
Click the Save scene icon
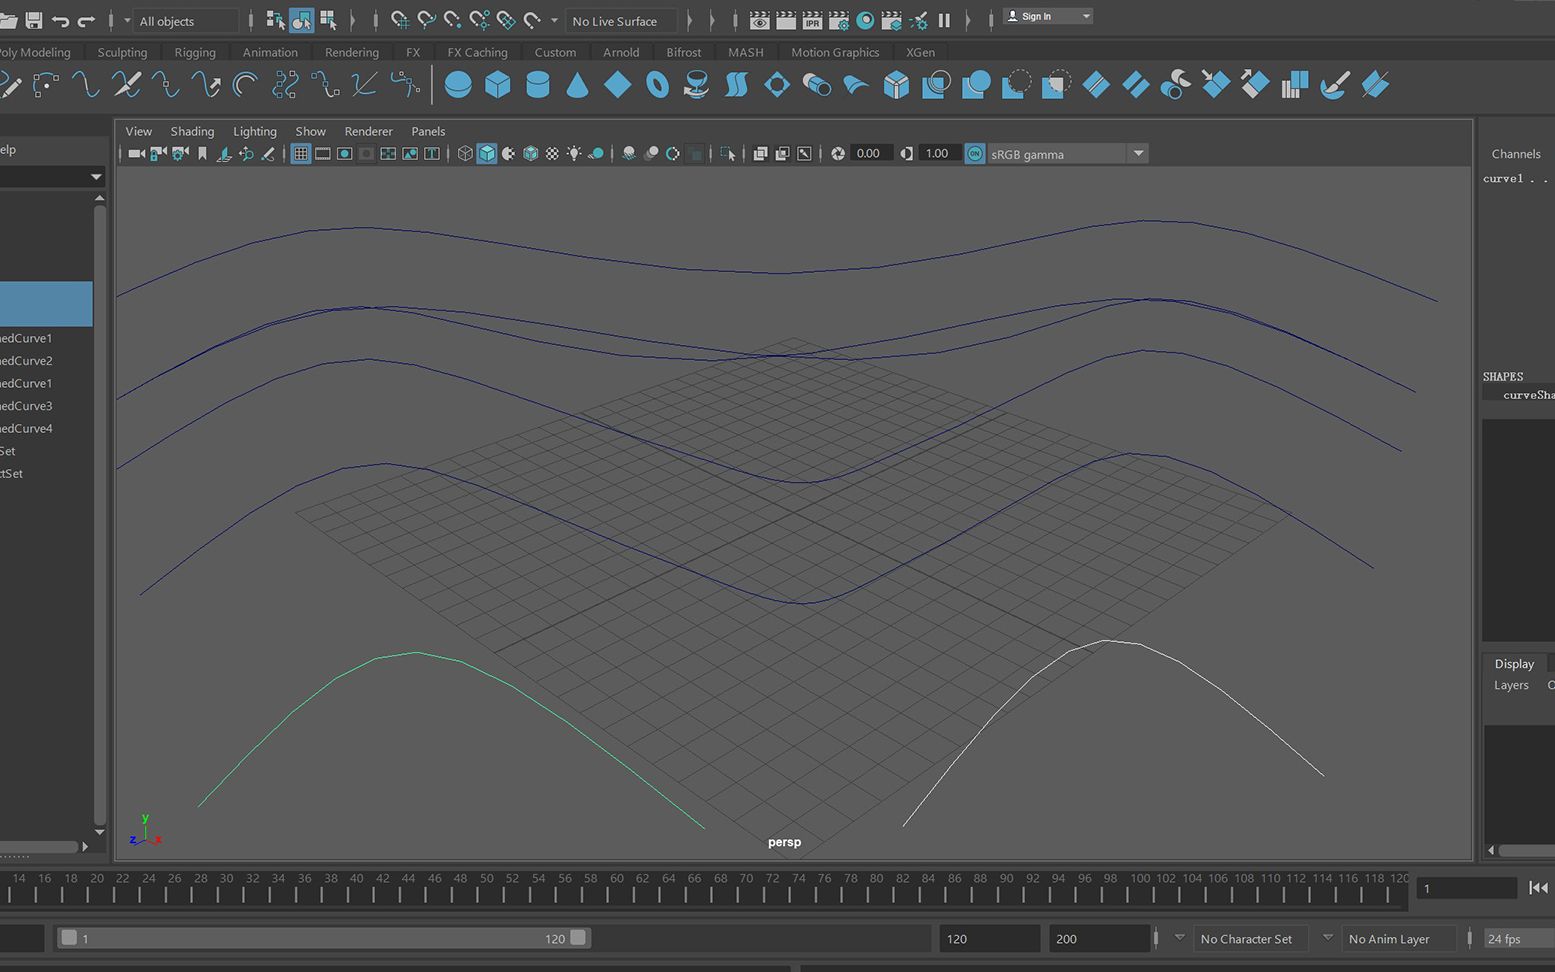coord(33,20)
